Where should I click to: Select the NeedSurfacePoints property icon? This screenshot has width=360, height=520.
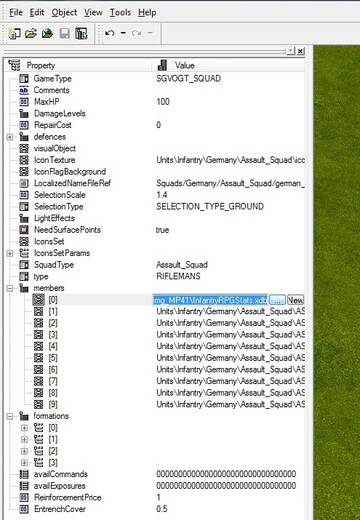[24, 230]
